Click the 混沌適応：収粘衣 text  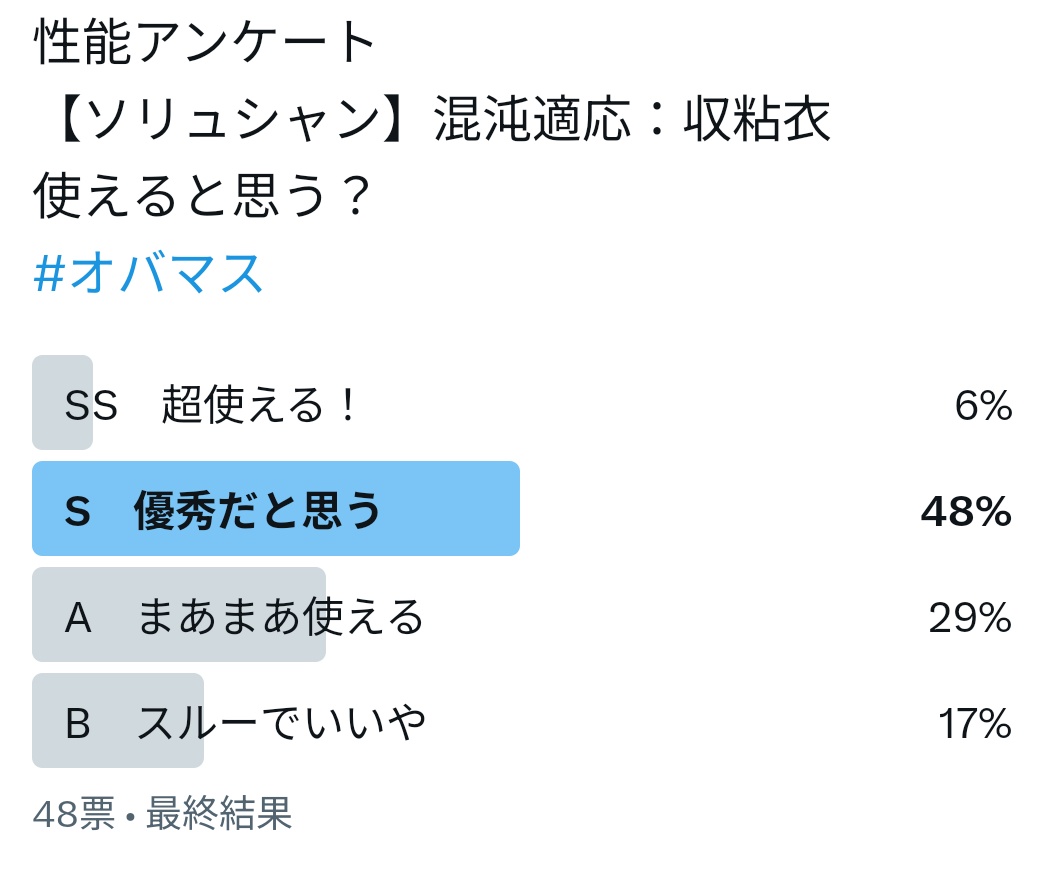(632, 121)
